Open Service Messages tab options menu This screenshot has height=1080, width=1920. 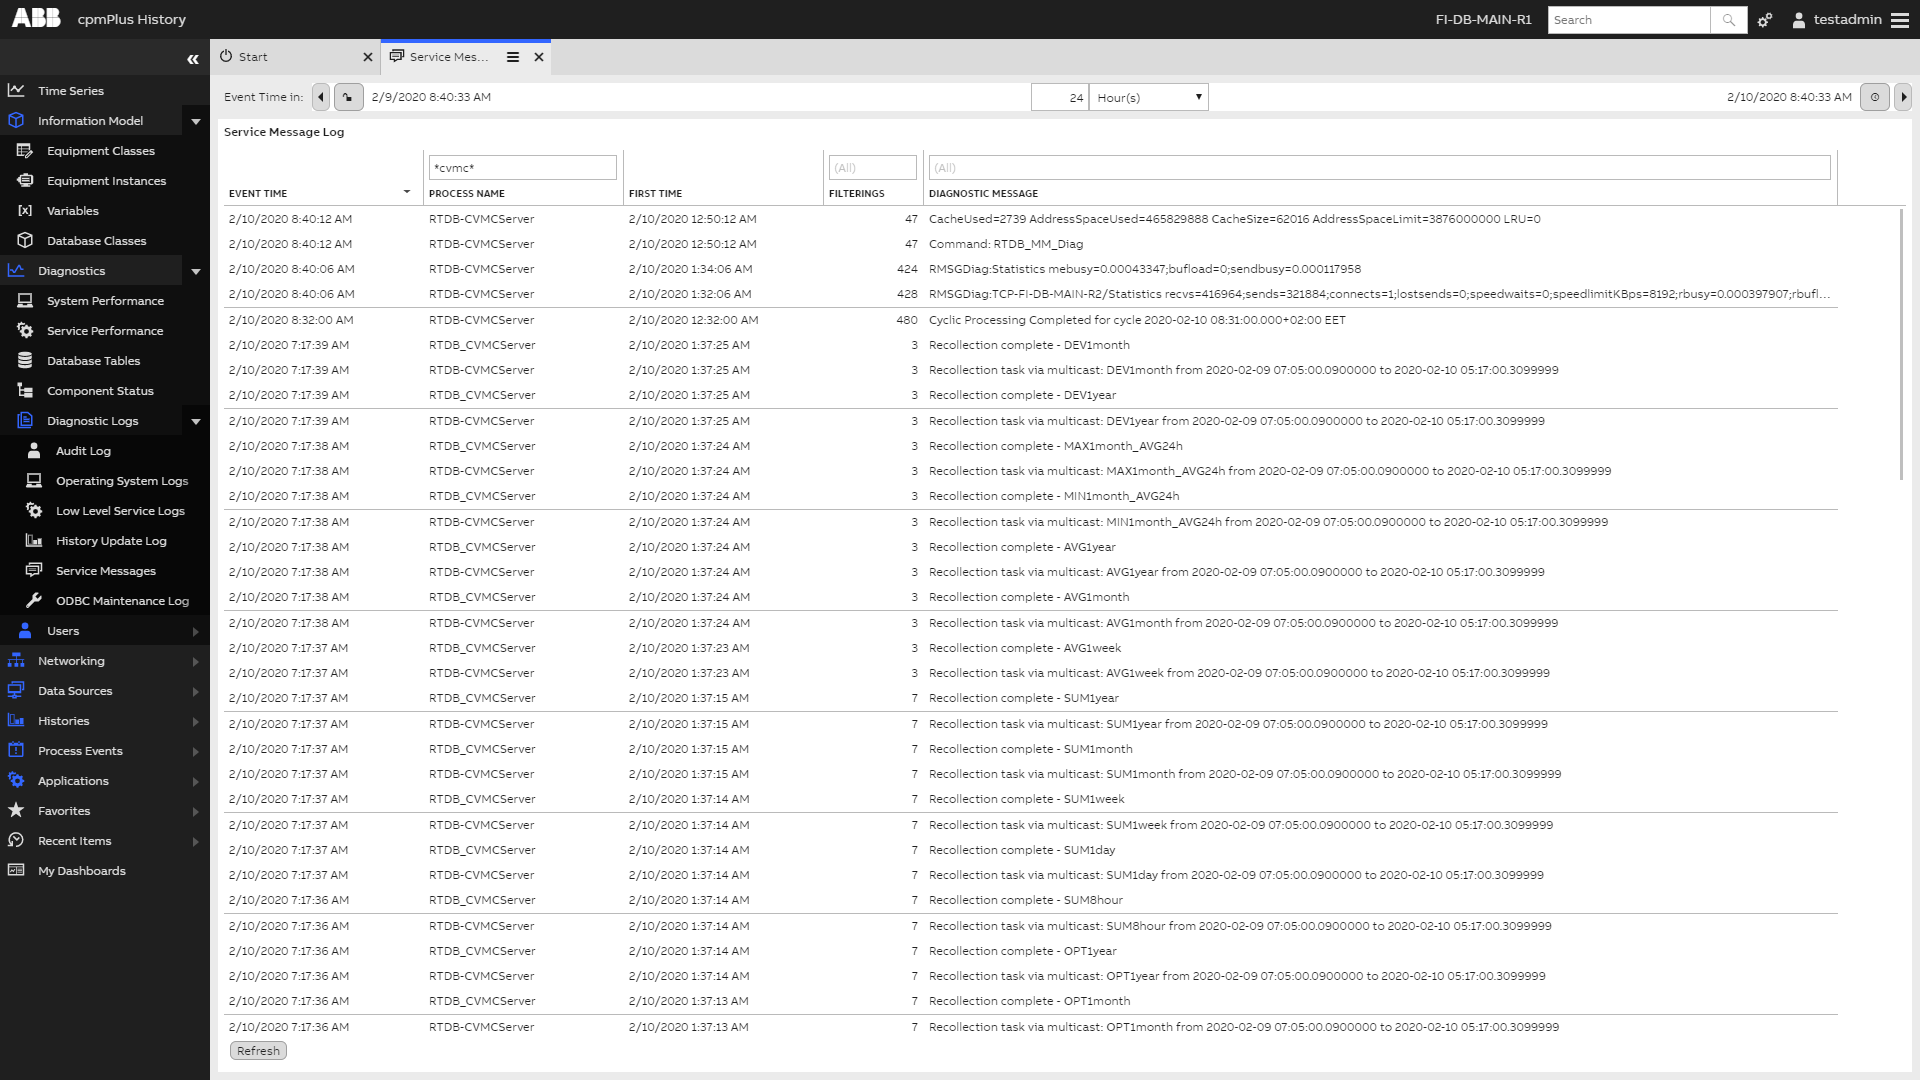(513, 57)
